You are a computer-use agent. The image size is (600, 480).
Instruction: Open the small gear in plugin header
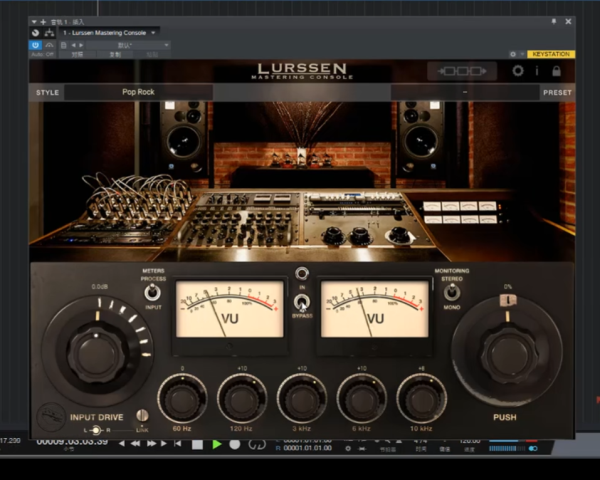(513, 54)
